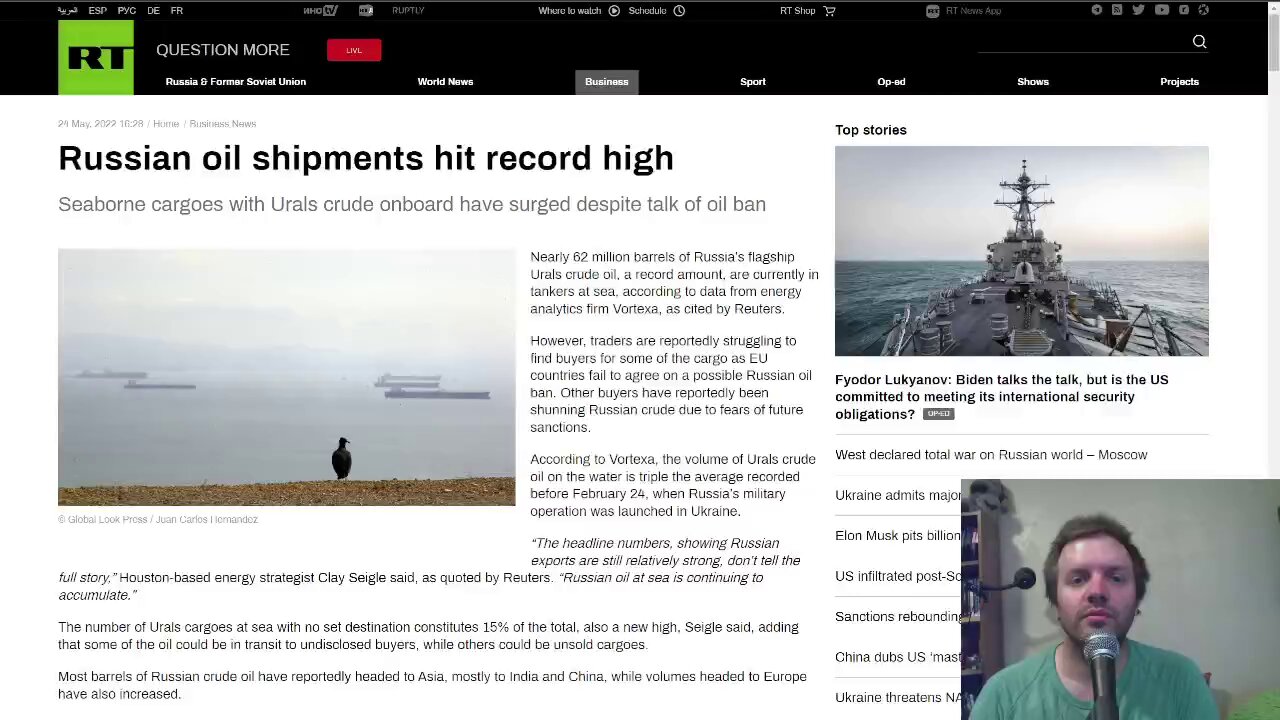The width and height of the screenshot is (1280, 720).
Task: Open the Sport section
Action: pyautogui.click(x=753, y=82)
